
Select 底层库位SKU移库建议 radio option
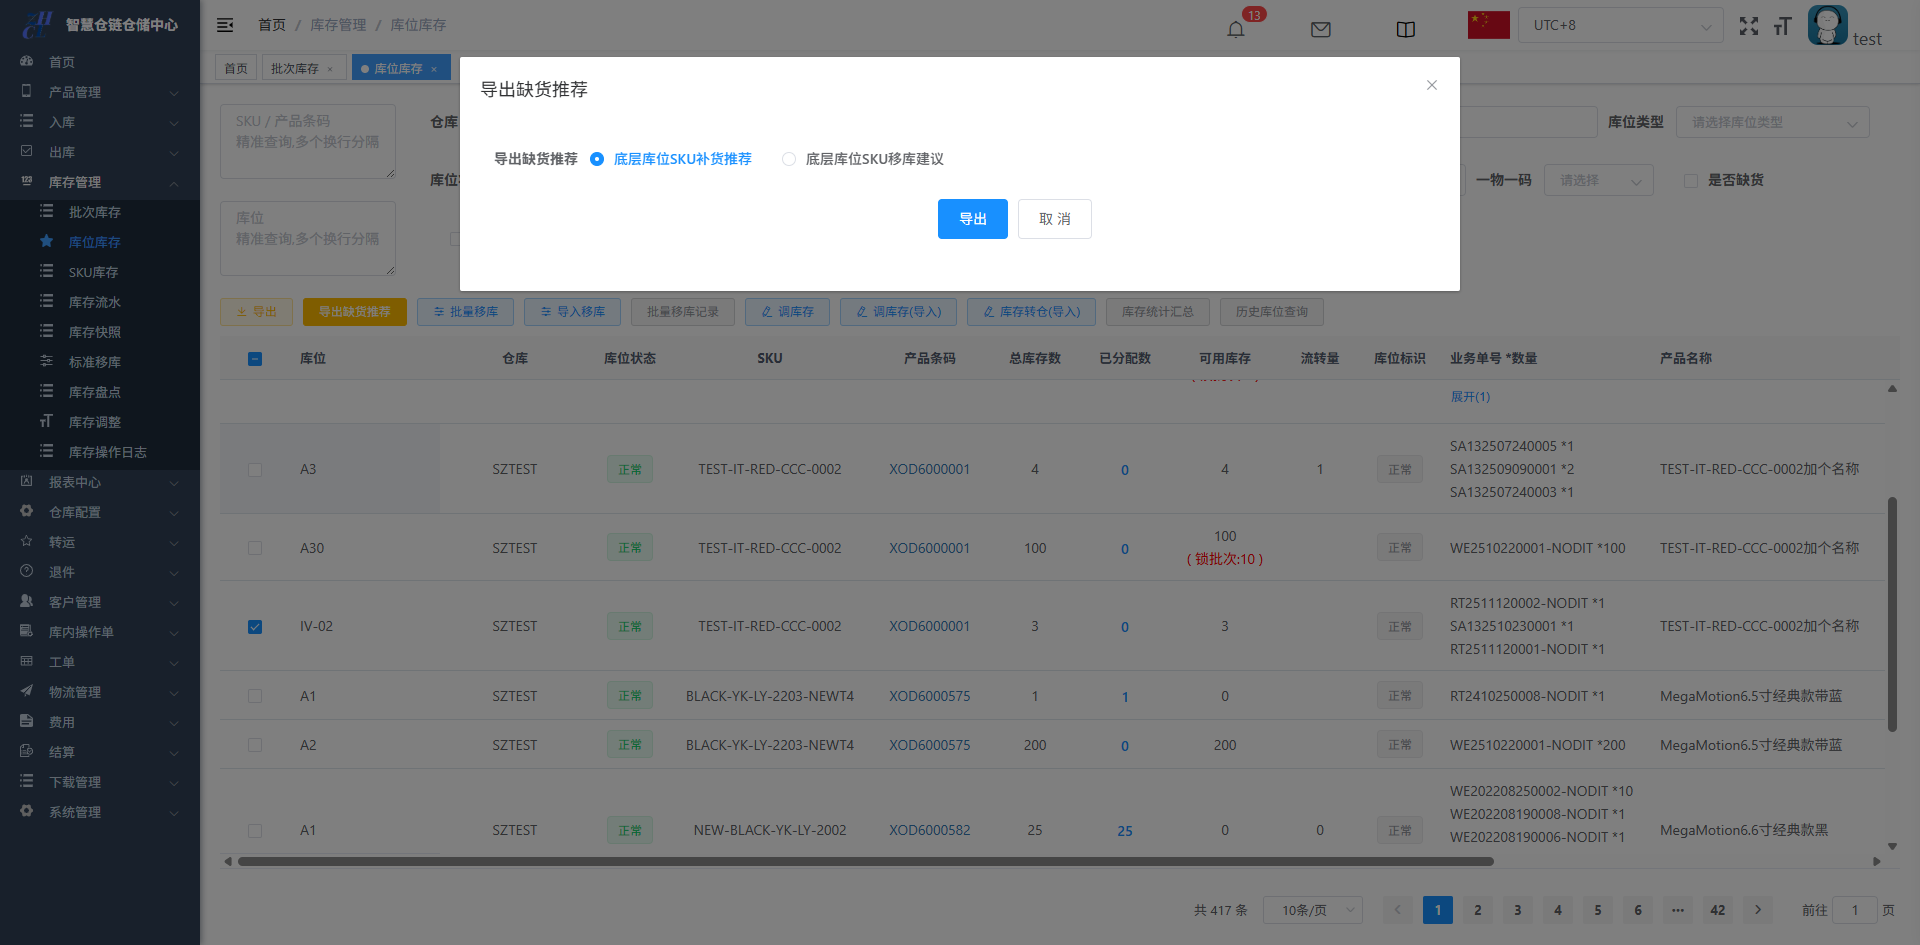(x=789, y=159)
